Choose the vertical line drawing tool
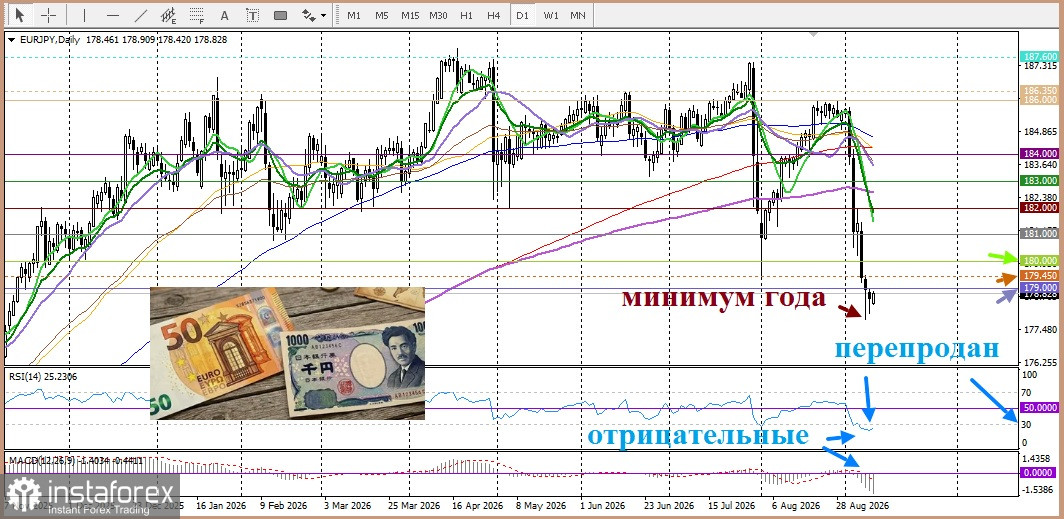This screenshot has height=519, width=1064. coord(84,14)
